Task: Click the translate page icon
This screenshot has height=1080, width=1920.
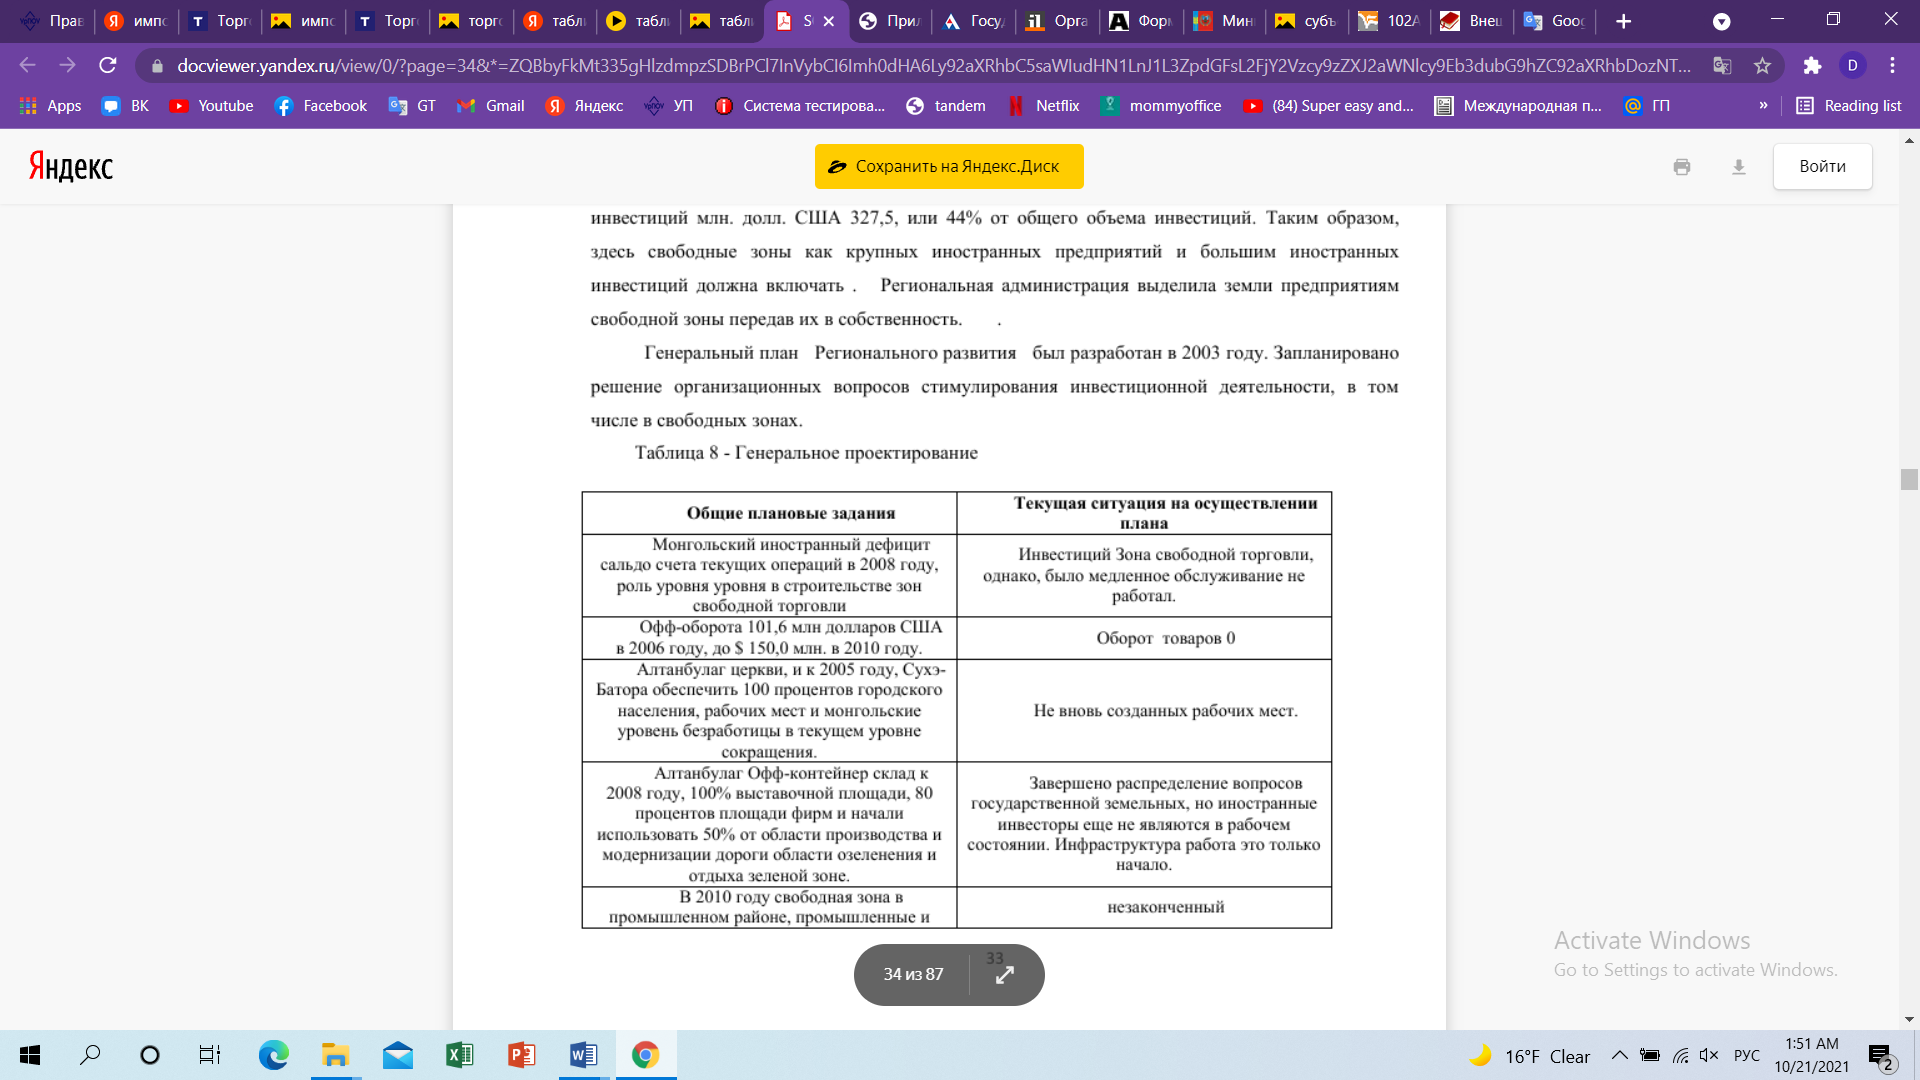Action: click(1722, 66)
